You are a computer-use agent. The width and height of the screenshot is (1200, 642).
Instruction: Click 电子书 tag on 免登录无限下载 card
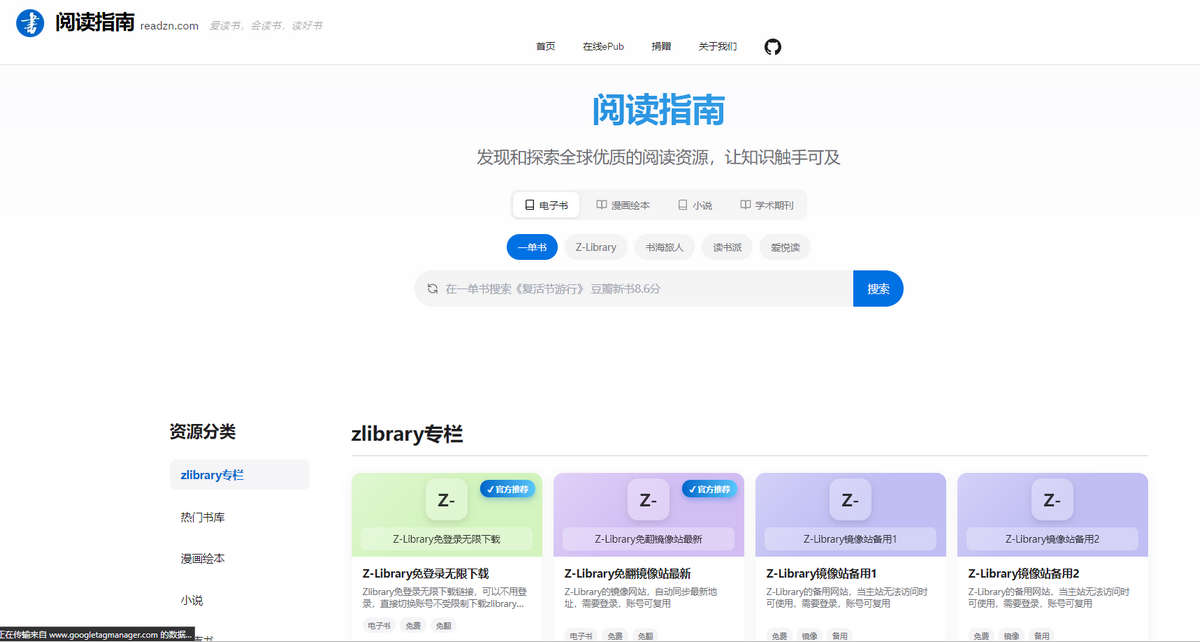[379, 626]
